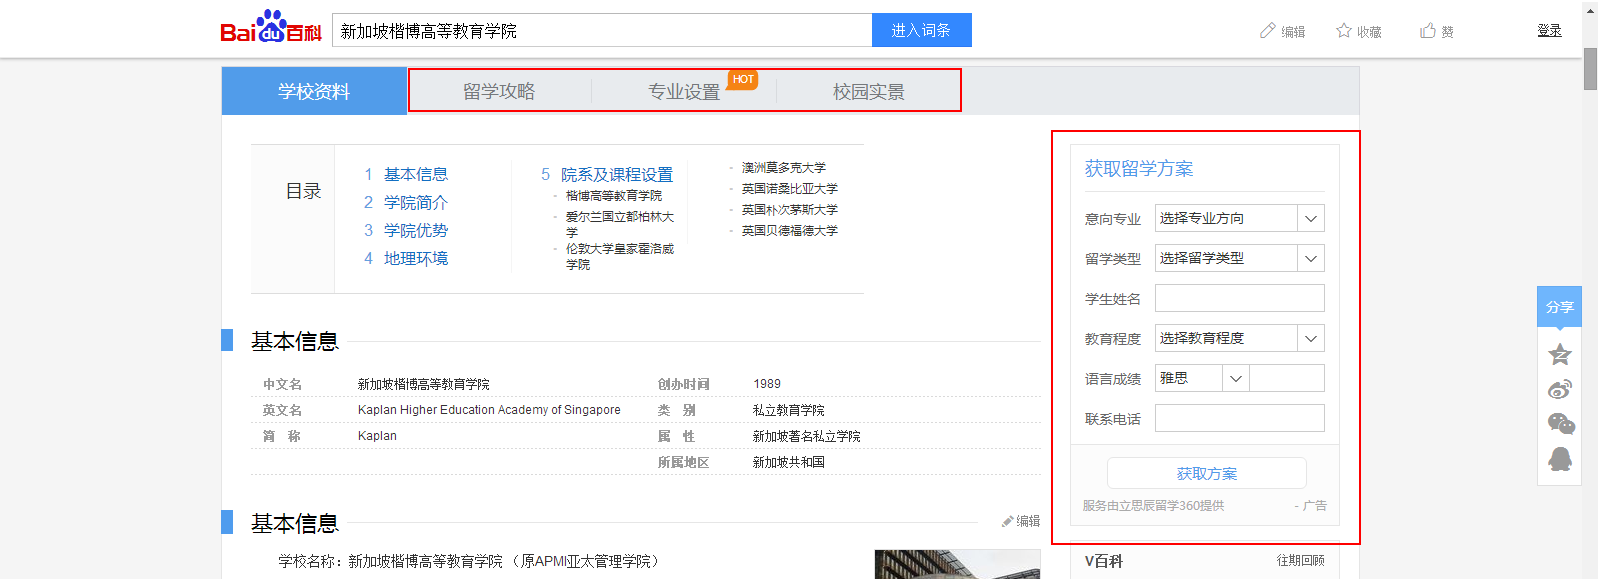Click the 联系电话 input field
Image resolution: width=1598 pixels, height=579 pixels.
(1239, 418)
